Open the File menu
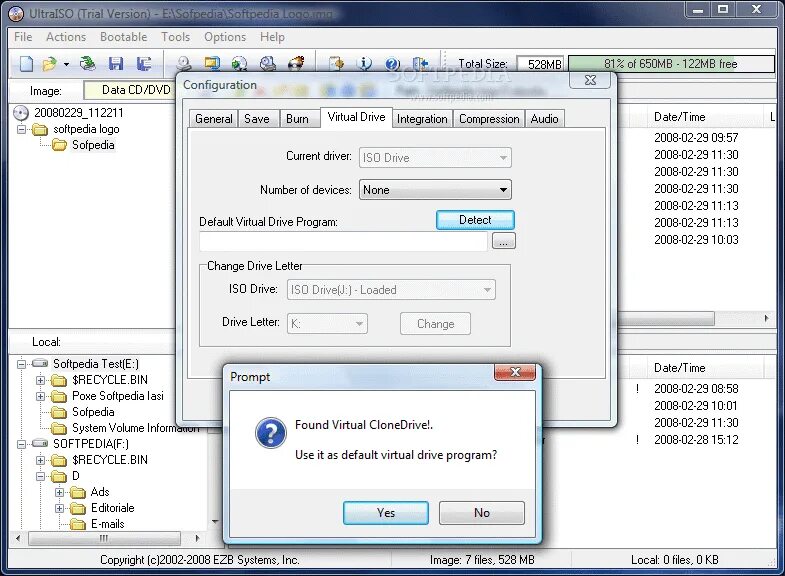 coord(23,37)
